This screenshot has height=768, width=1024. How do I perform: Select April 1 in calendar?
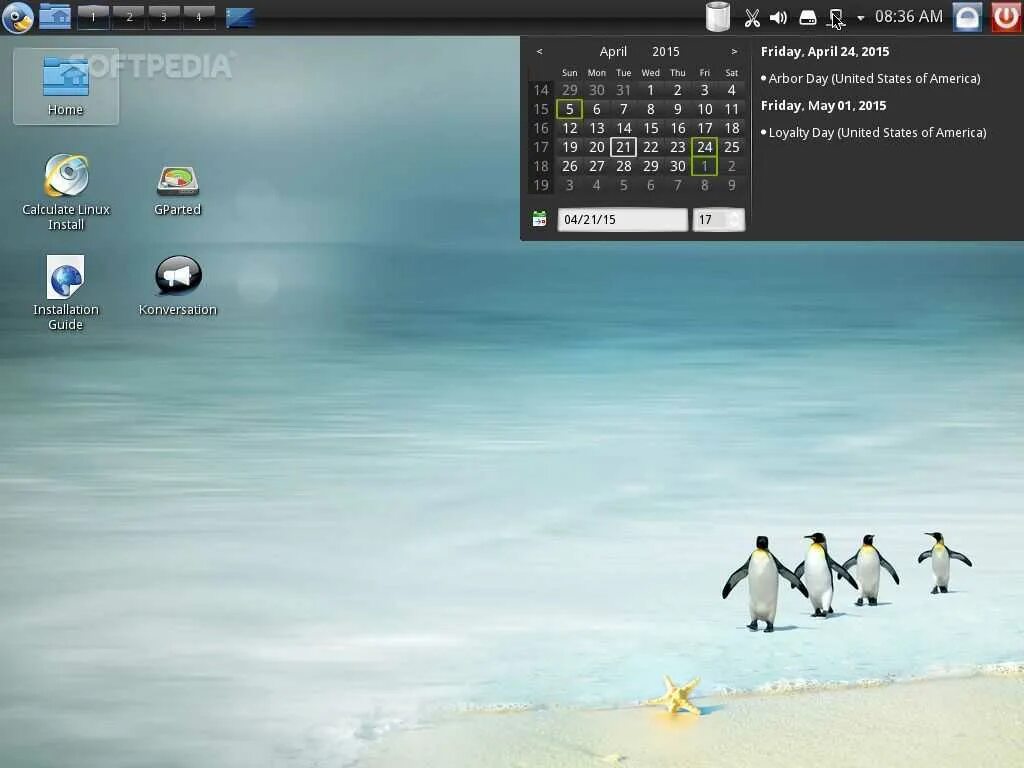point(650,90)
